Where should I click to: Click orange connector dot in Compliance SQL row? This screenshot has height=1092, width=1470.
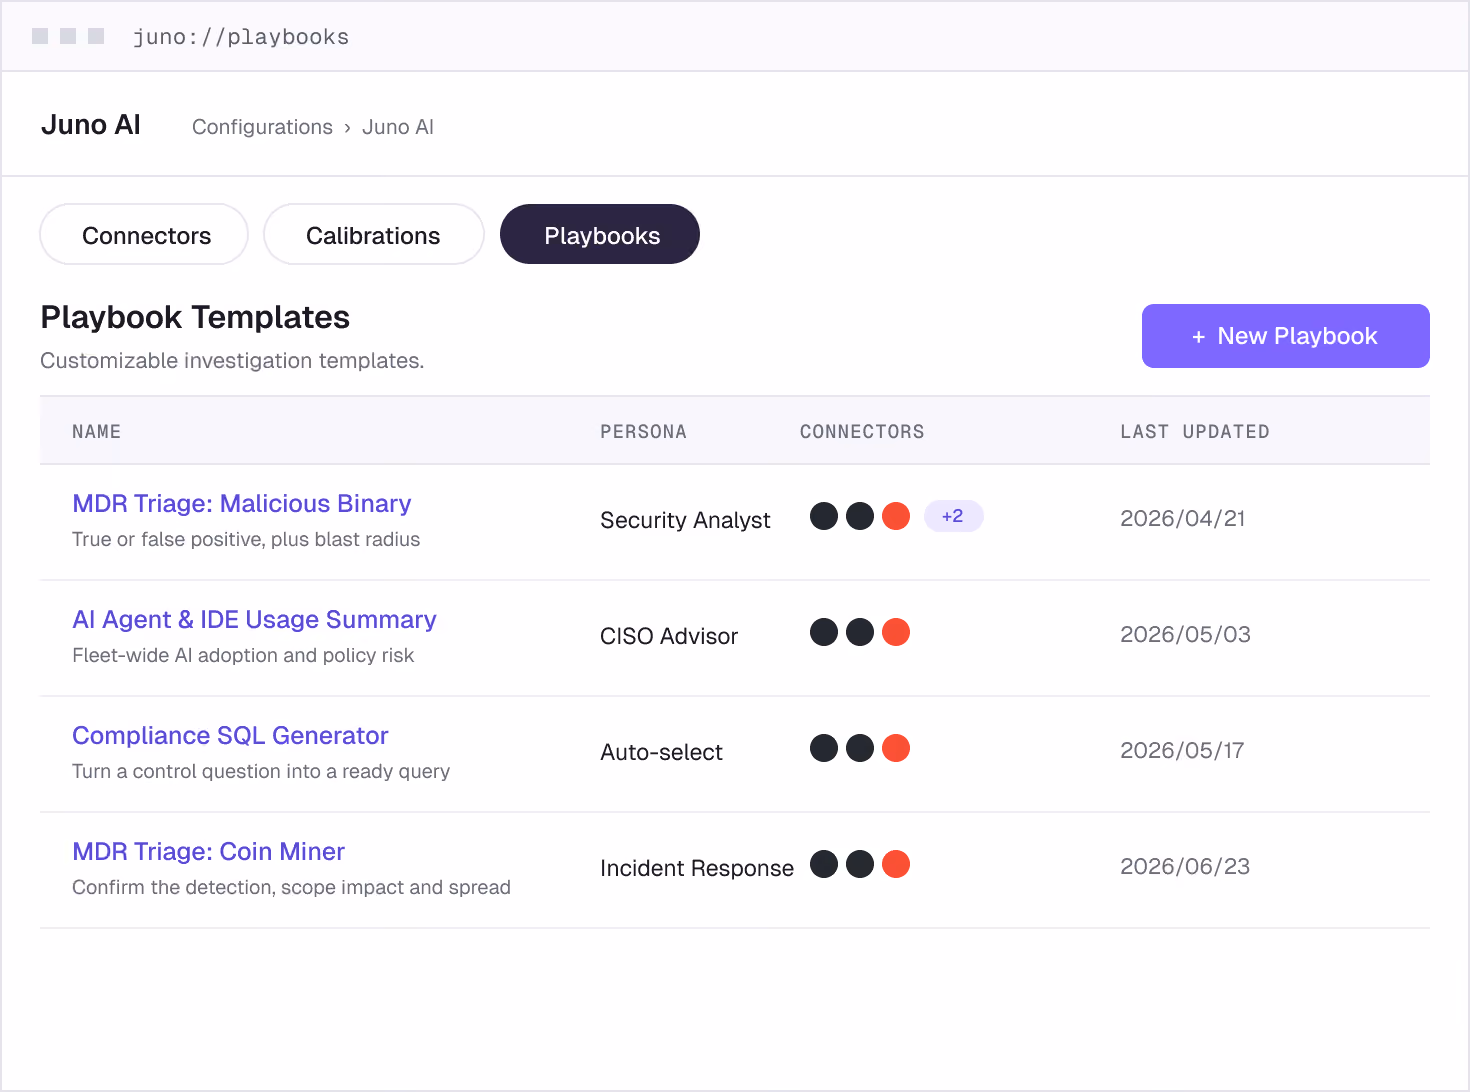pyautogui.click(x=896, y=748)
